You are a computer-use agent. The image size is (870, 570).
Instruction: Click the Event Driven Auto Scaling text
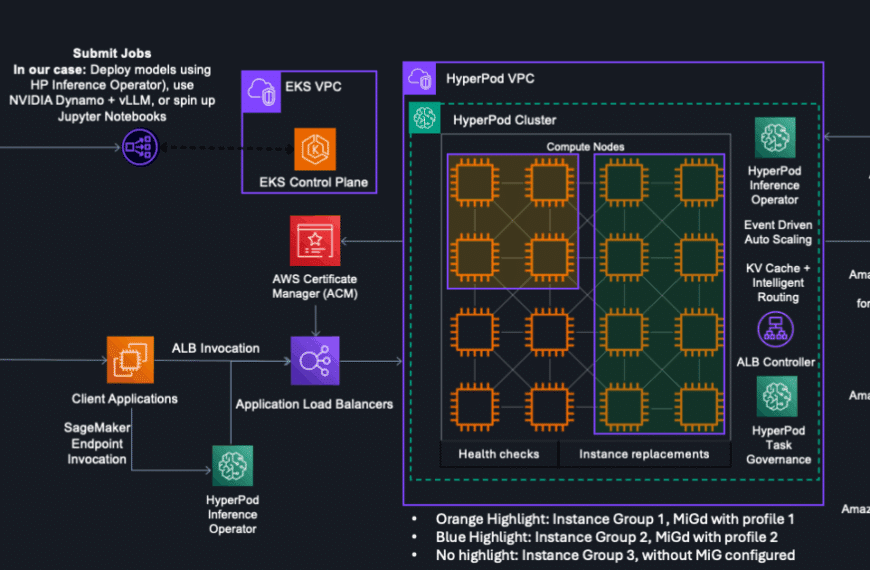pos(777,232)
